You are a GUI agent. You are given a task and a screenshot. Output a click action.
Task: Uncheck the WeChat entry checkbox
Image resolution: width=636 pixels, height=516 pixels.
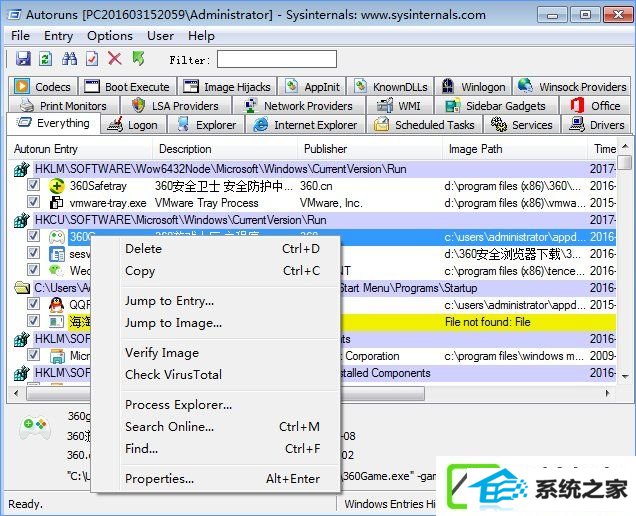coord(33,269)
